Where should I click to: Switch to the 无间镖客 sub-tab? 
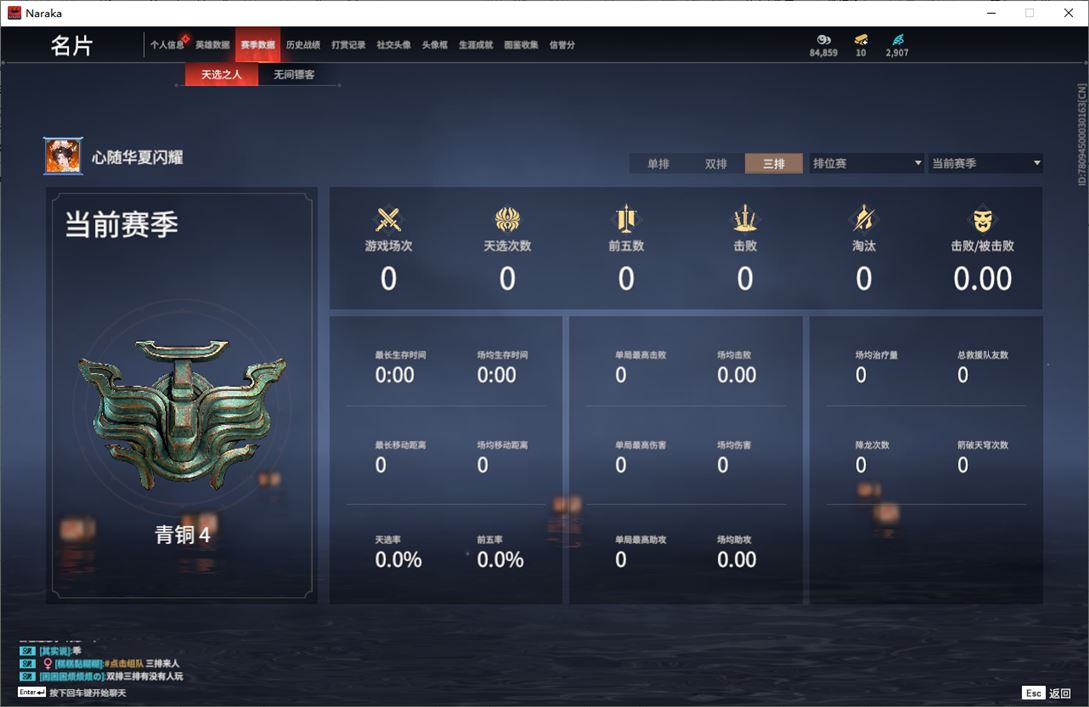(294, 74)
